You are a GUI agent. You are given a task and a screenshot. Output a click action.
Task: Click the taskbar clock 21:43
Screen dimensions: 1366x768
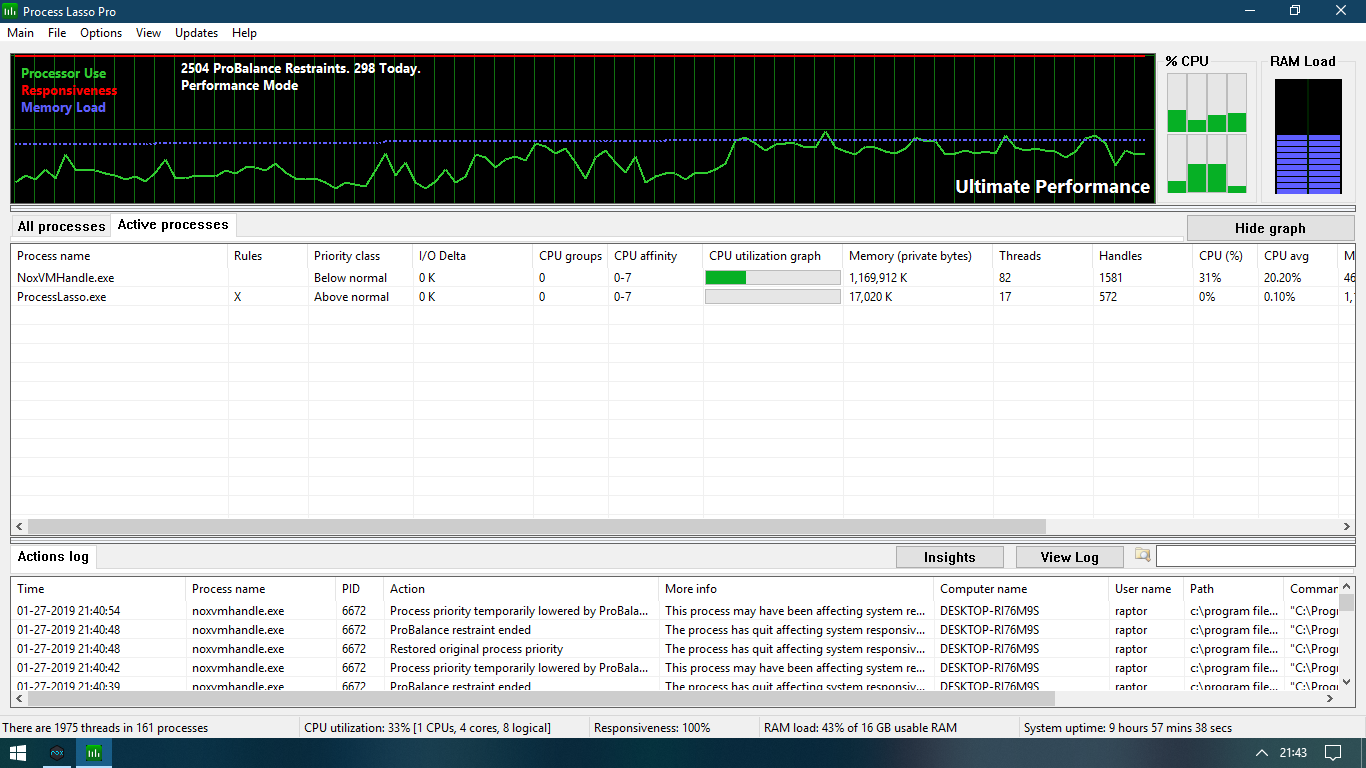pyautogui.click(x=1293, y=752)
